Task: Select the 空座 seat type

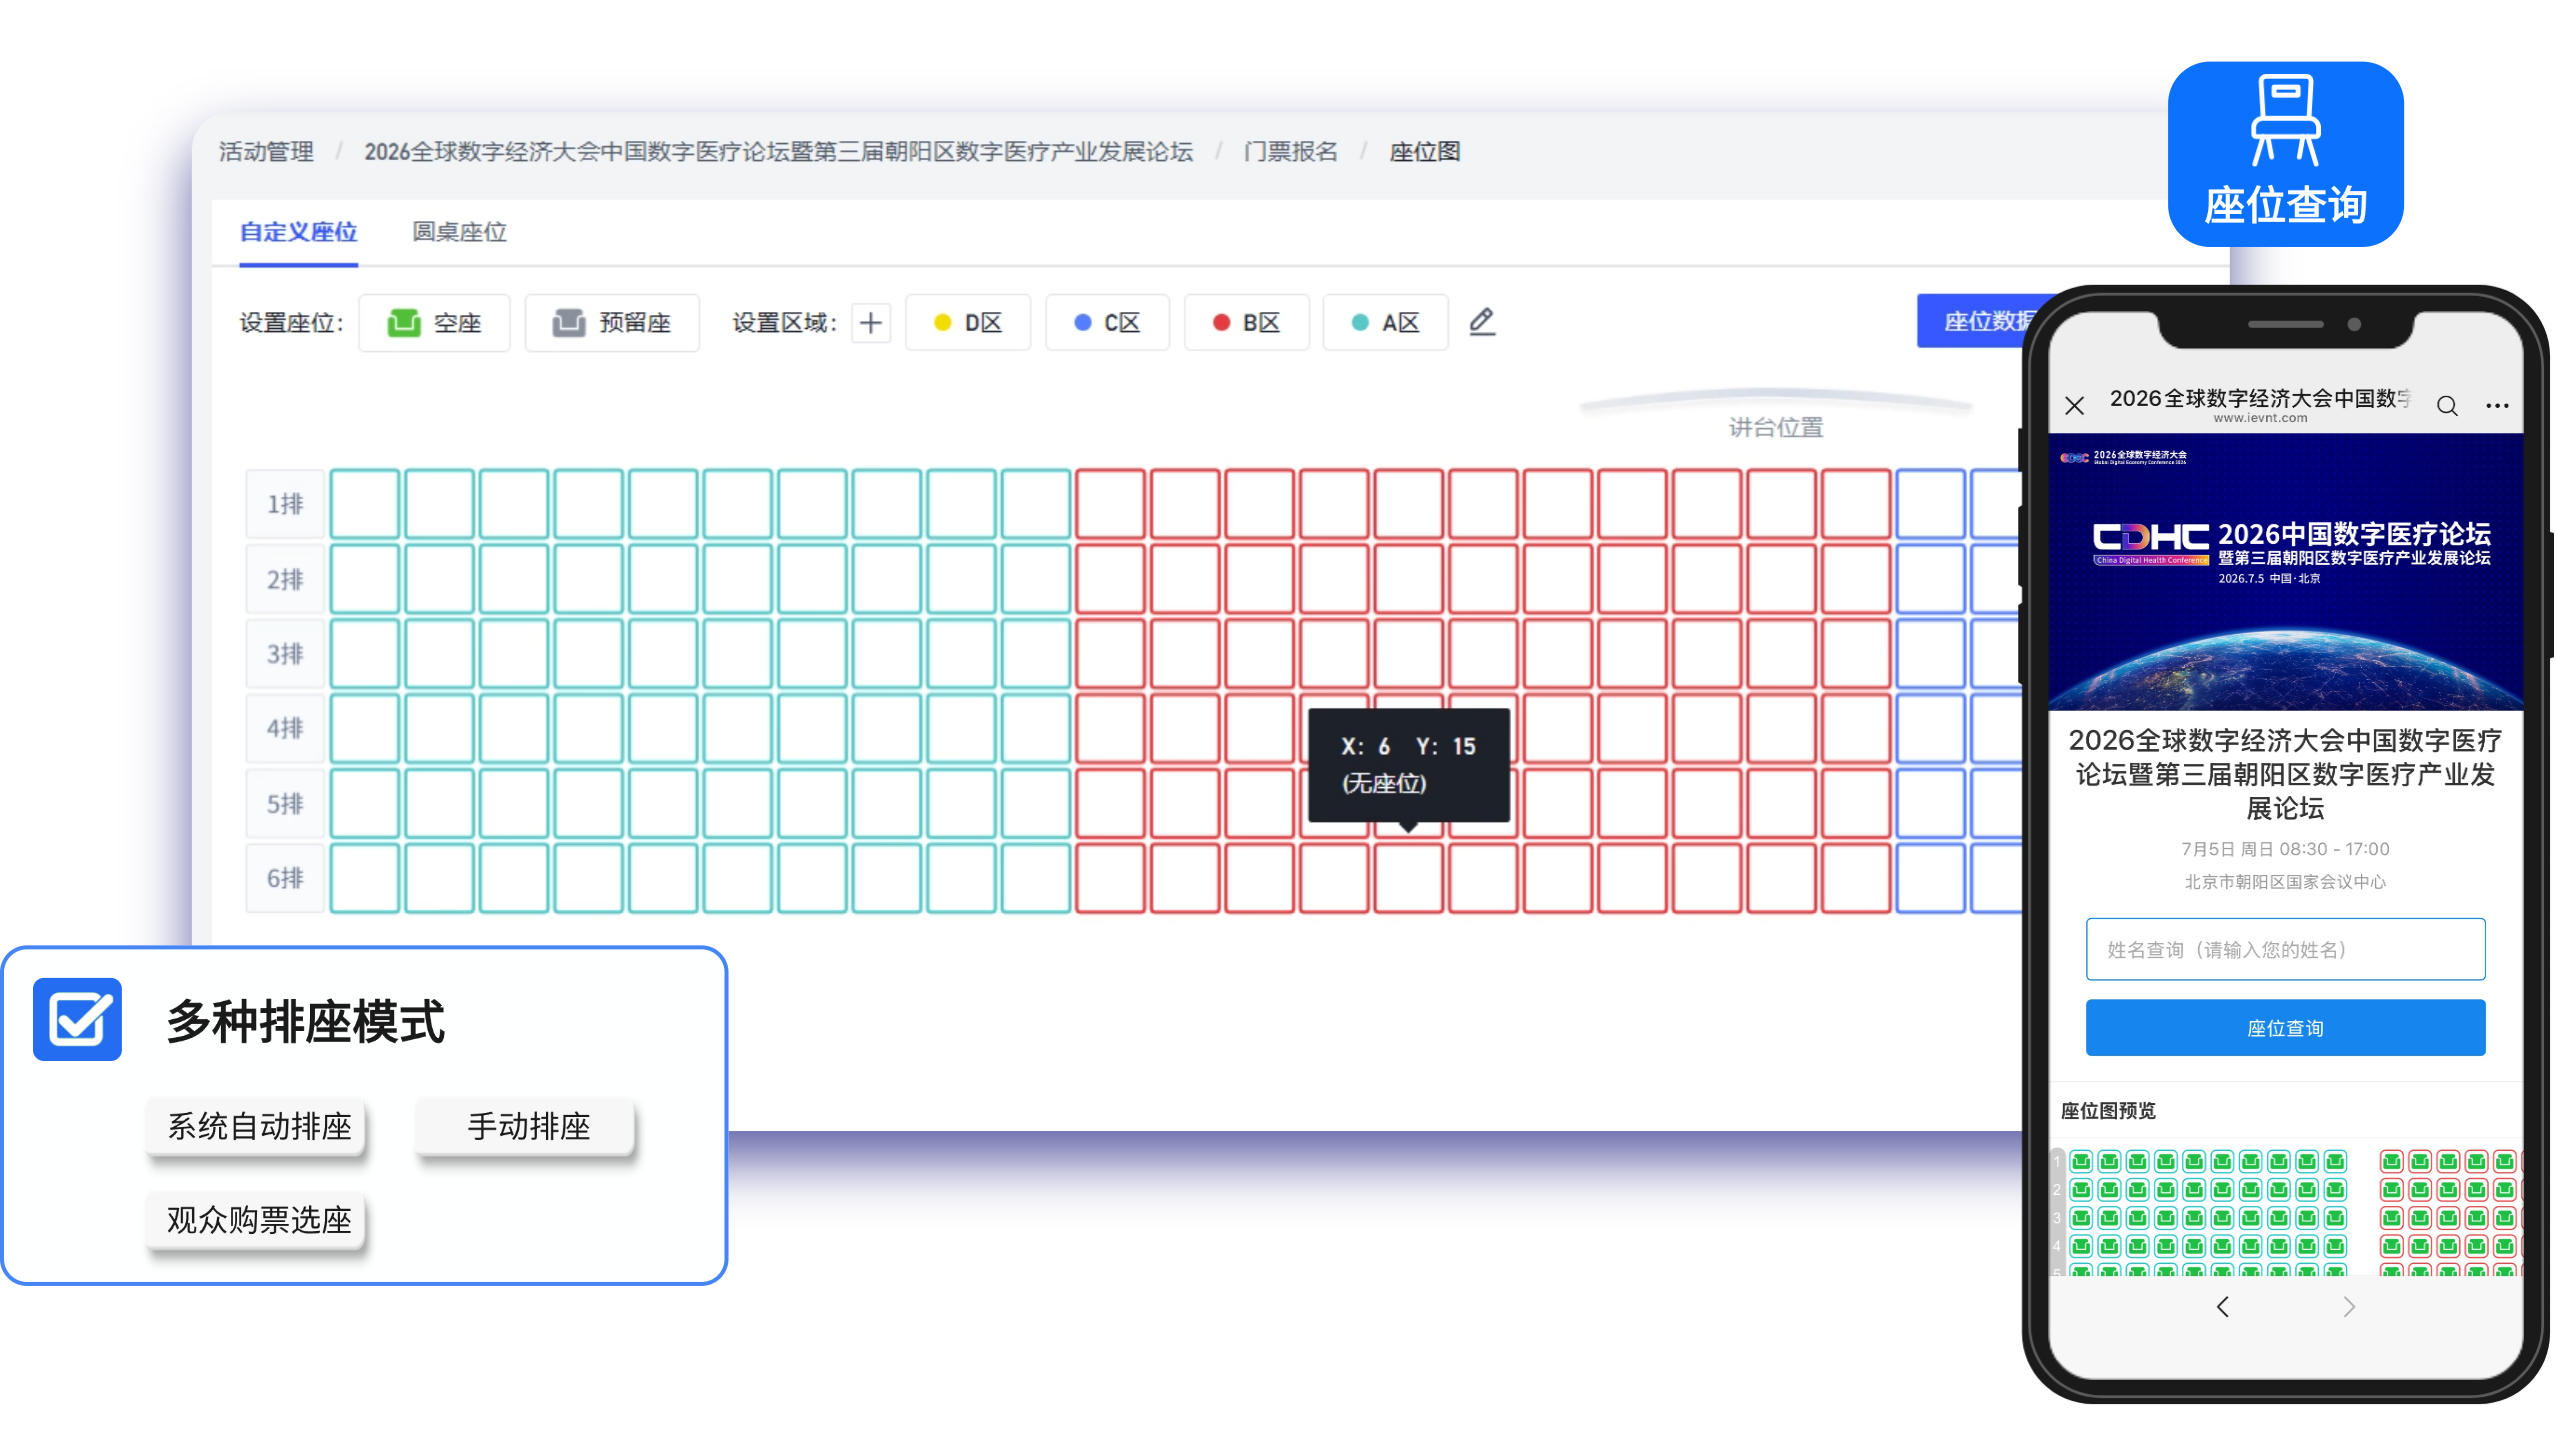Action: click(434, 323)
